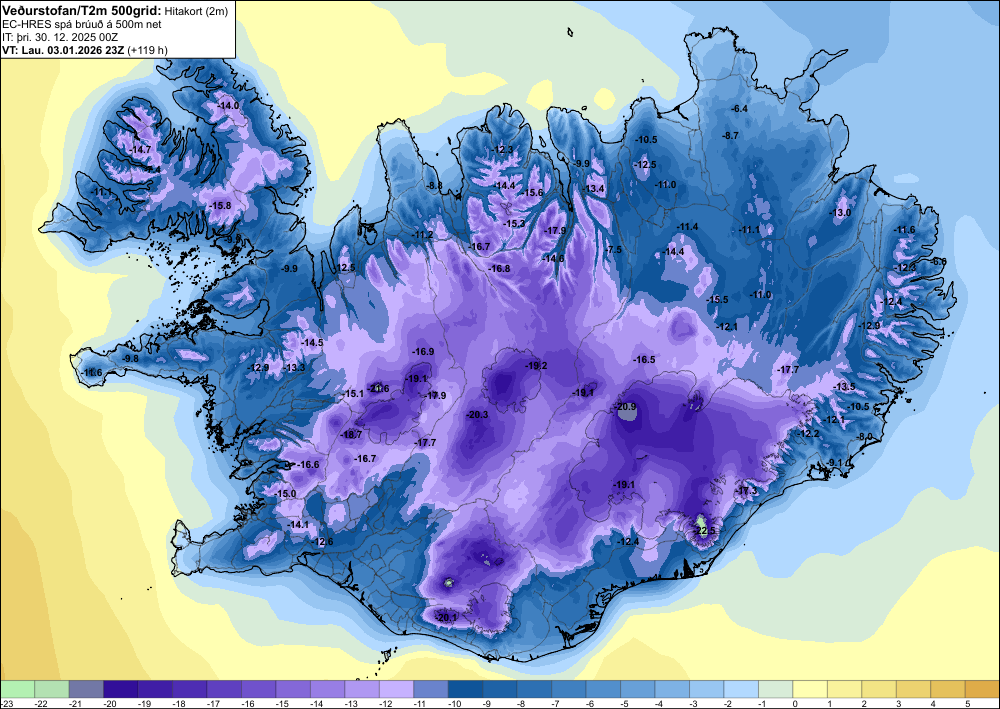Click the -15.6 temperature value

coord(533,193)
